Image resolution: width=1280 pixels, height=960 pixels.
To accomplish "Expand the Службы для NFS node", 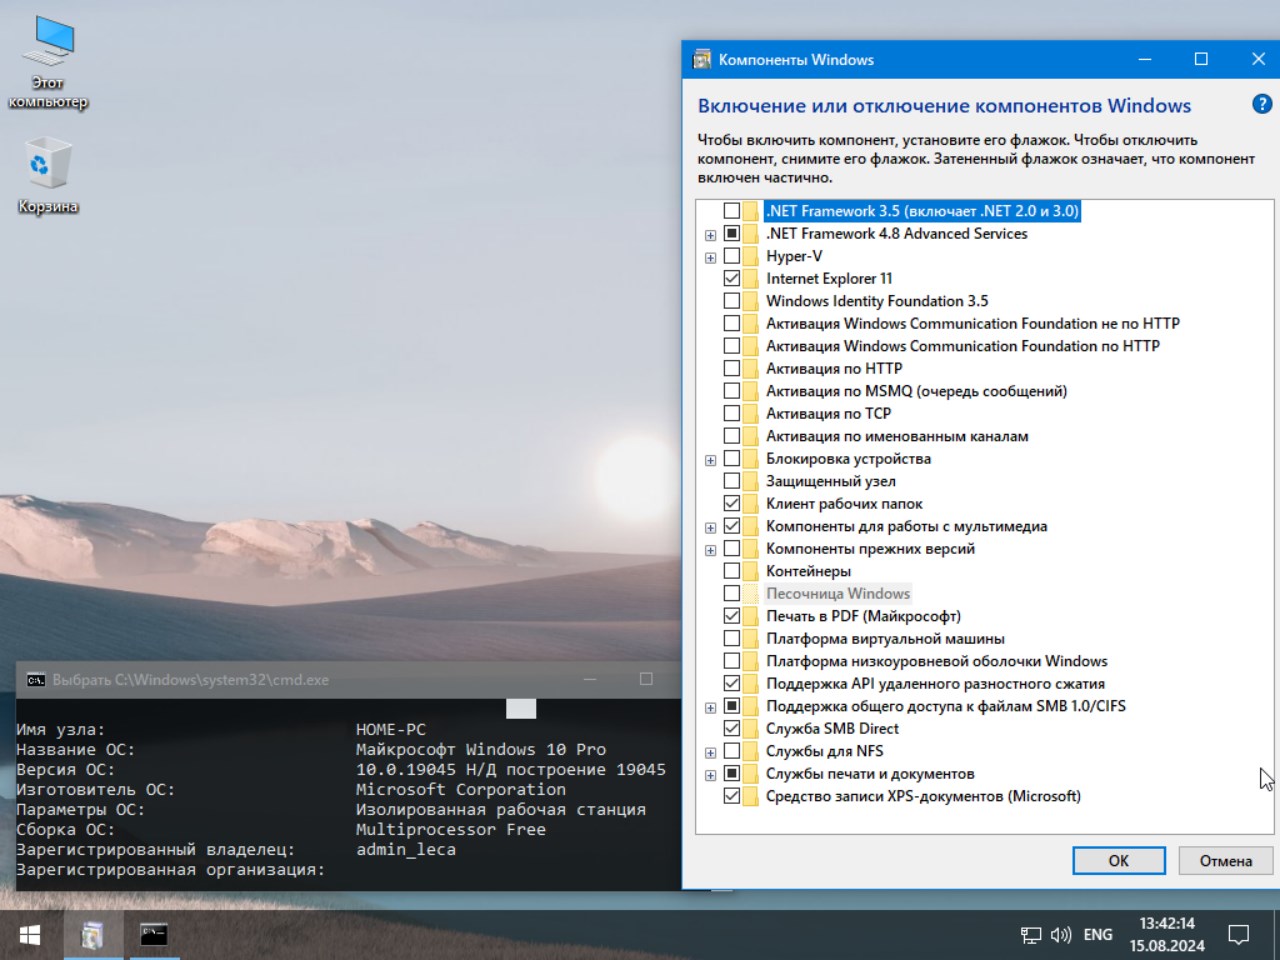I will (x=710, y=752).
